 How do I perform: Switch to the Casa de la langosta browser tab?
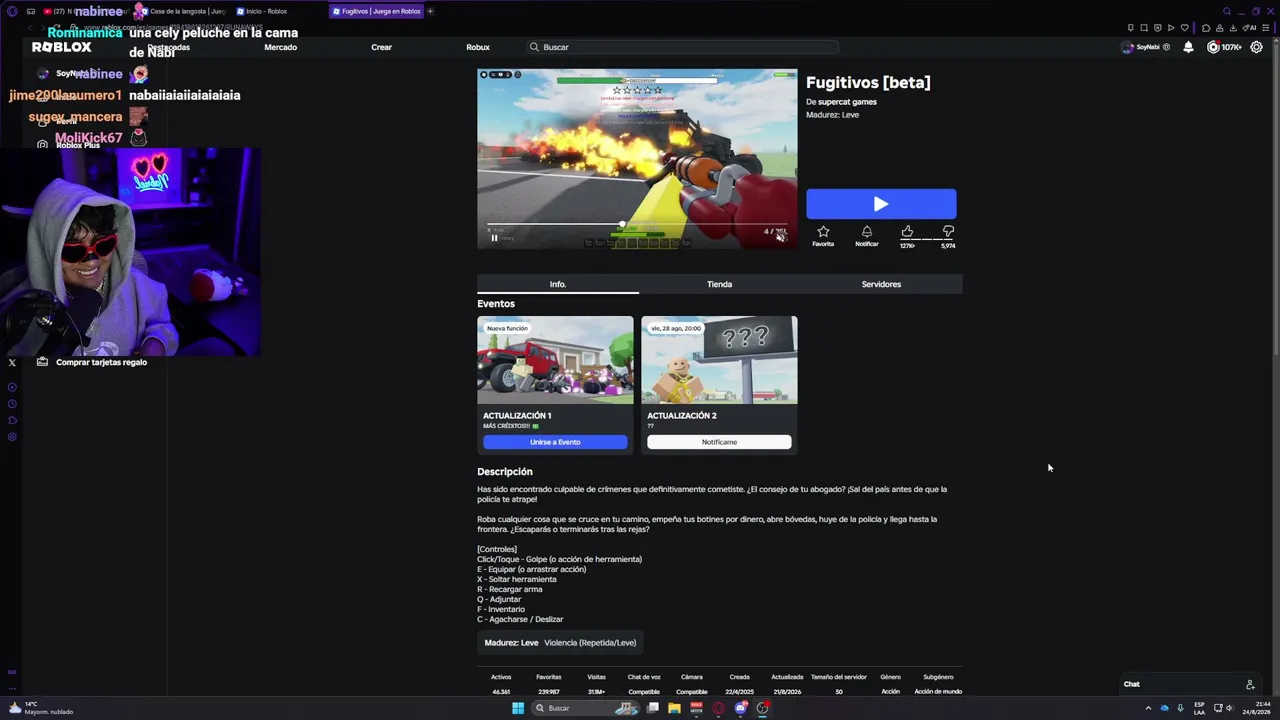tap(185, 11)
